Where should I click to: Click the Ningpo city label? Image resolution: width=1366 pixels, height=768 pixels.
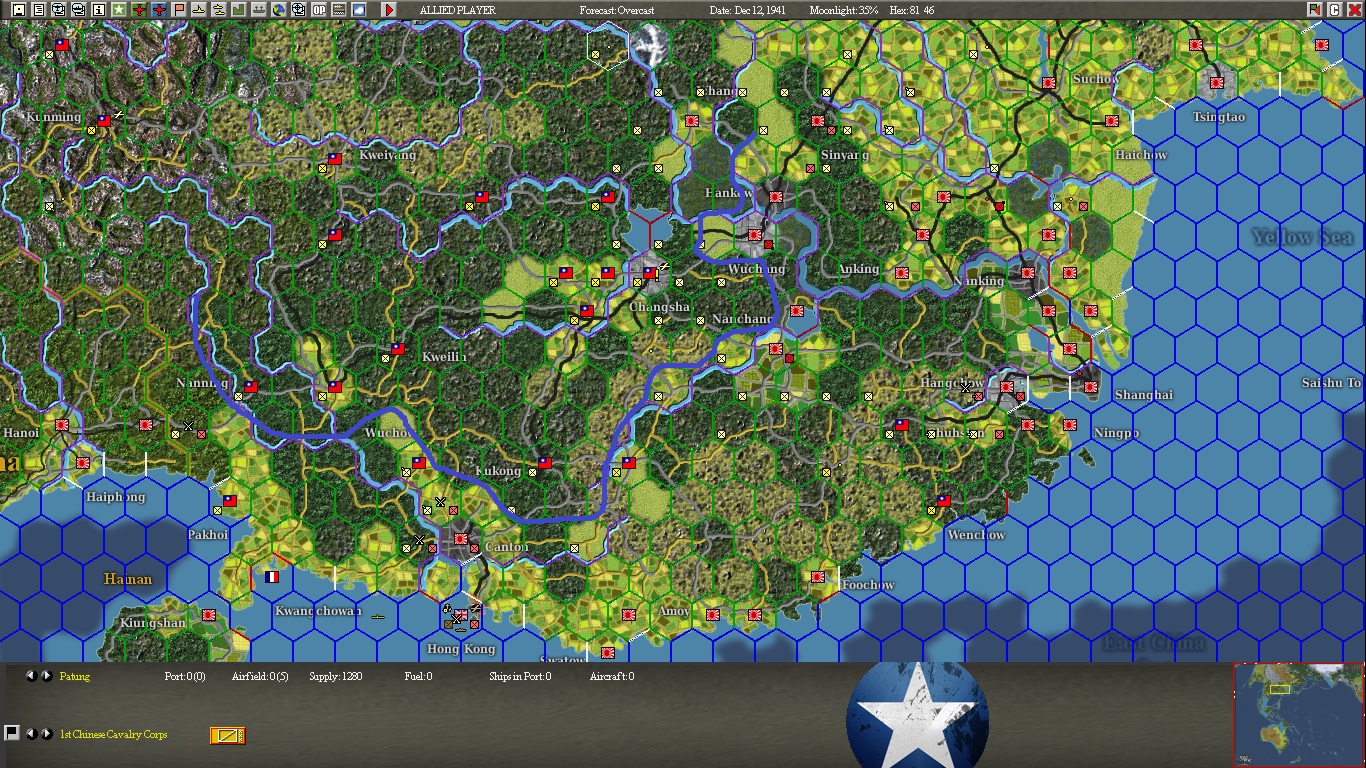[x=1116, y=433]
